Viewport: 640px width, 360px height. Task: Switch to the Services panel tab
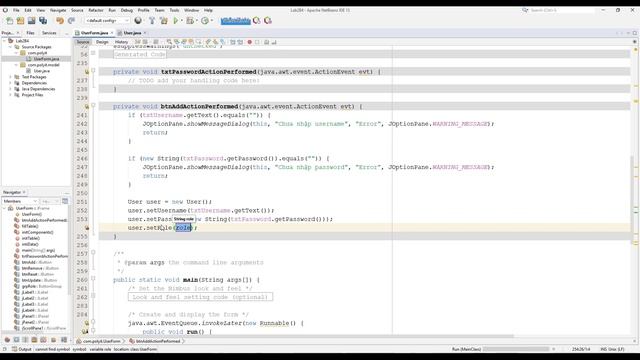(x=49, y=33)
